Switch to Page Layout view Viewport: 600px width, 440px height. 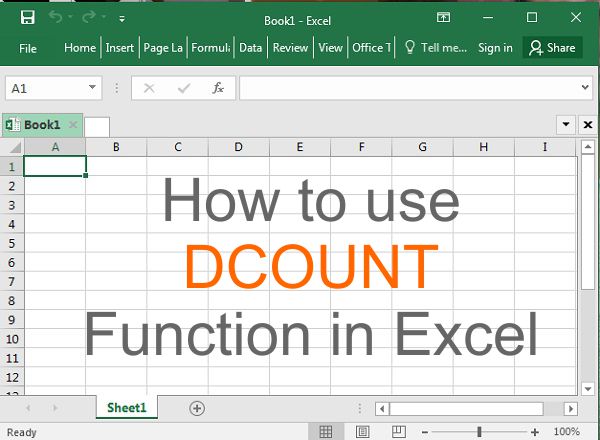click(x=362, y=432)
